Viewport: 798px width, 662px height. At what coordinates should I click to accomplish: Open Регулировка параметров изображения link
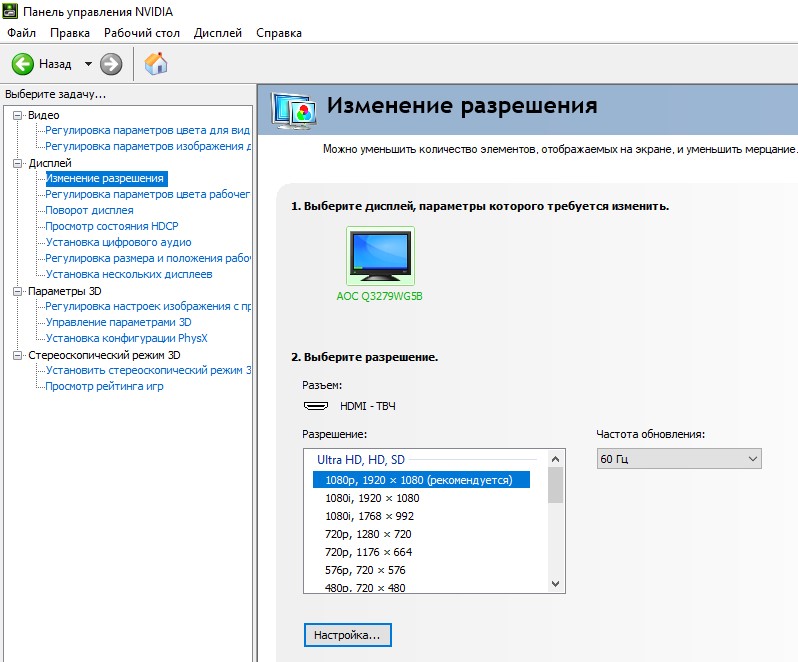click(x=148, y=147)
